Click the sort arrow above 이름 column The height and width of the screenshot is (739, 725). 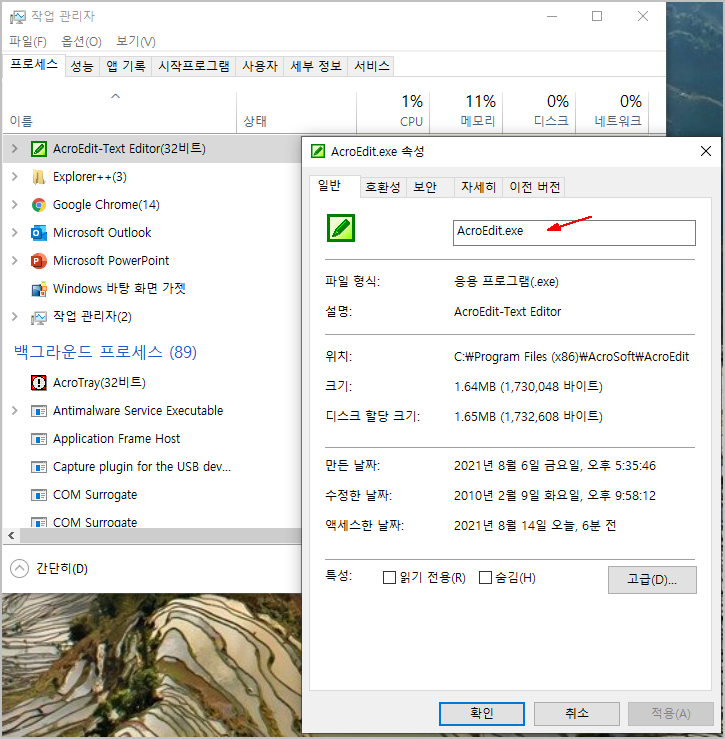tap(115, 96)
